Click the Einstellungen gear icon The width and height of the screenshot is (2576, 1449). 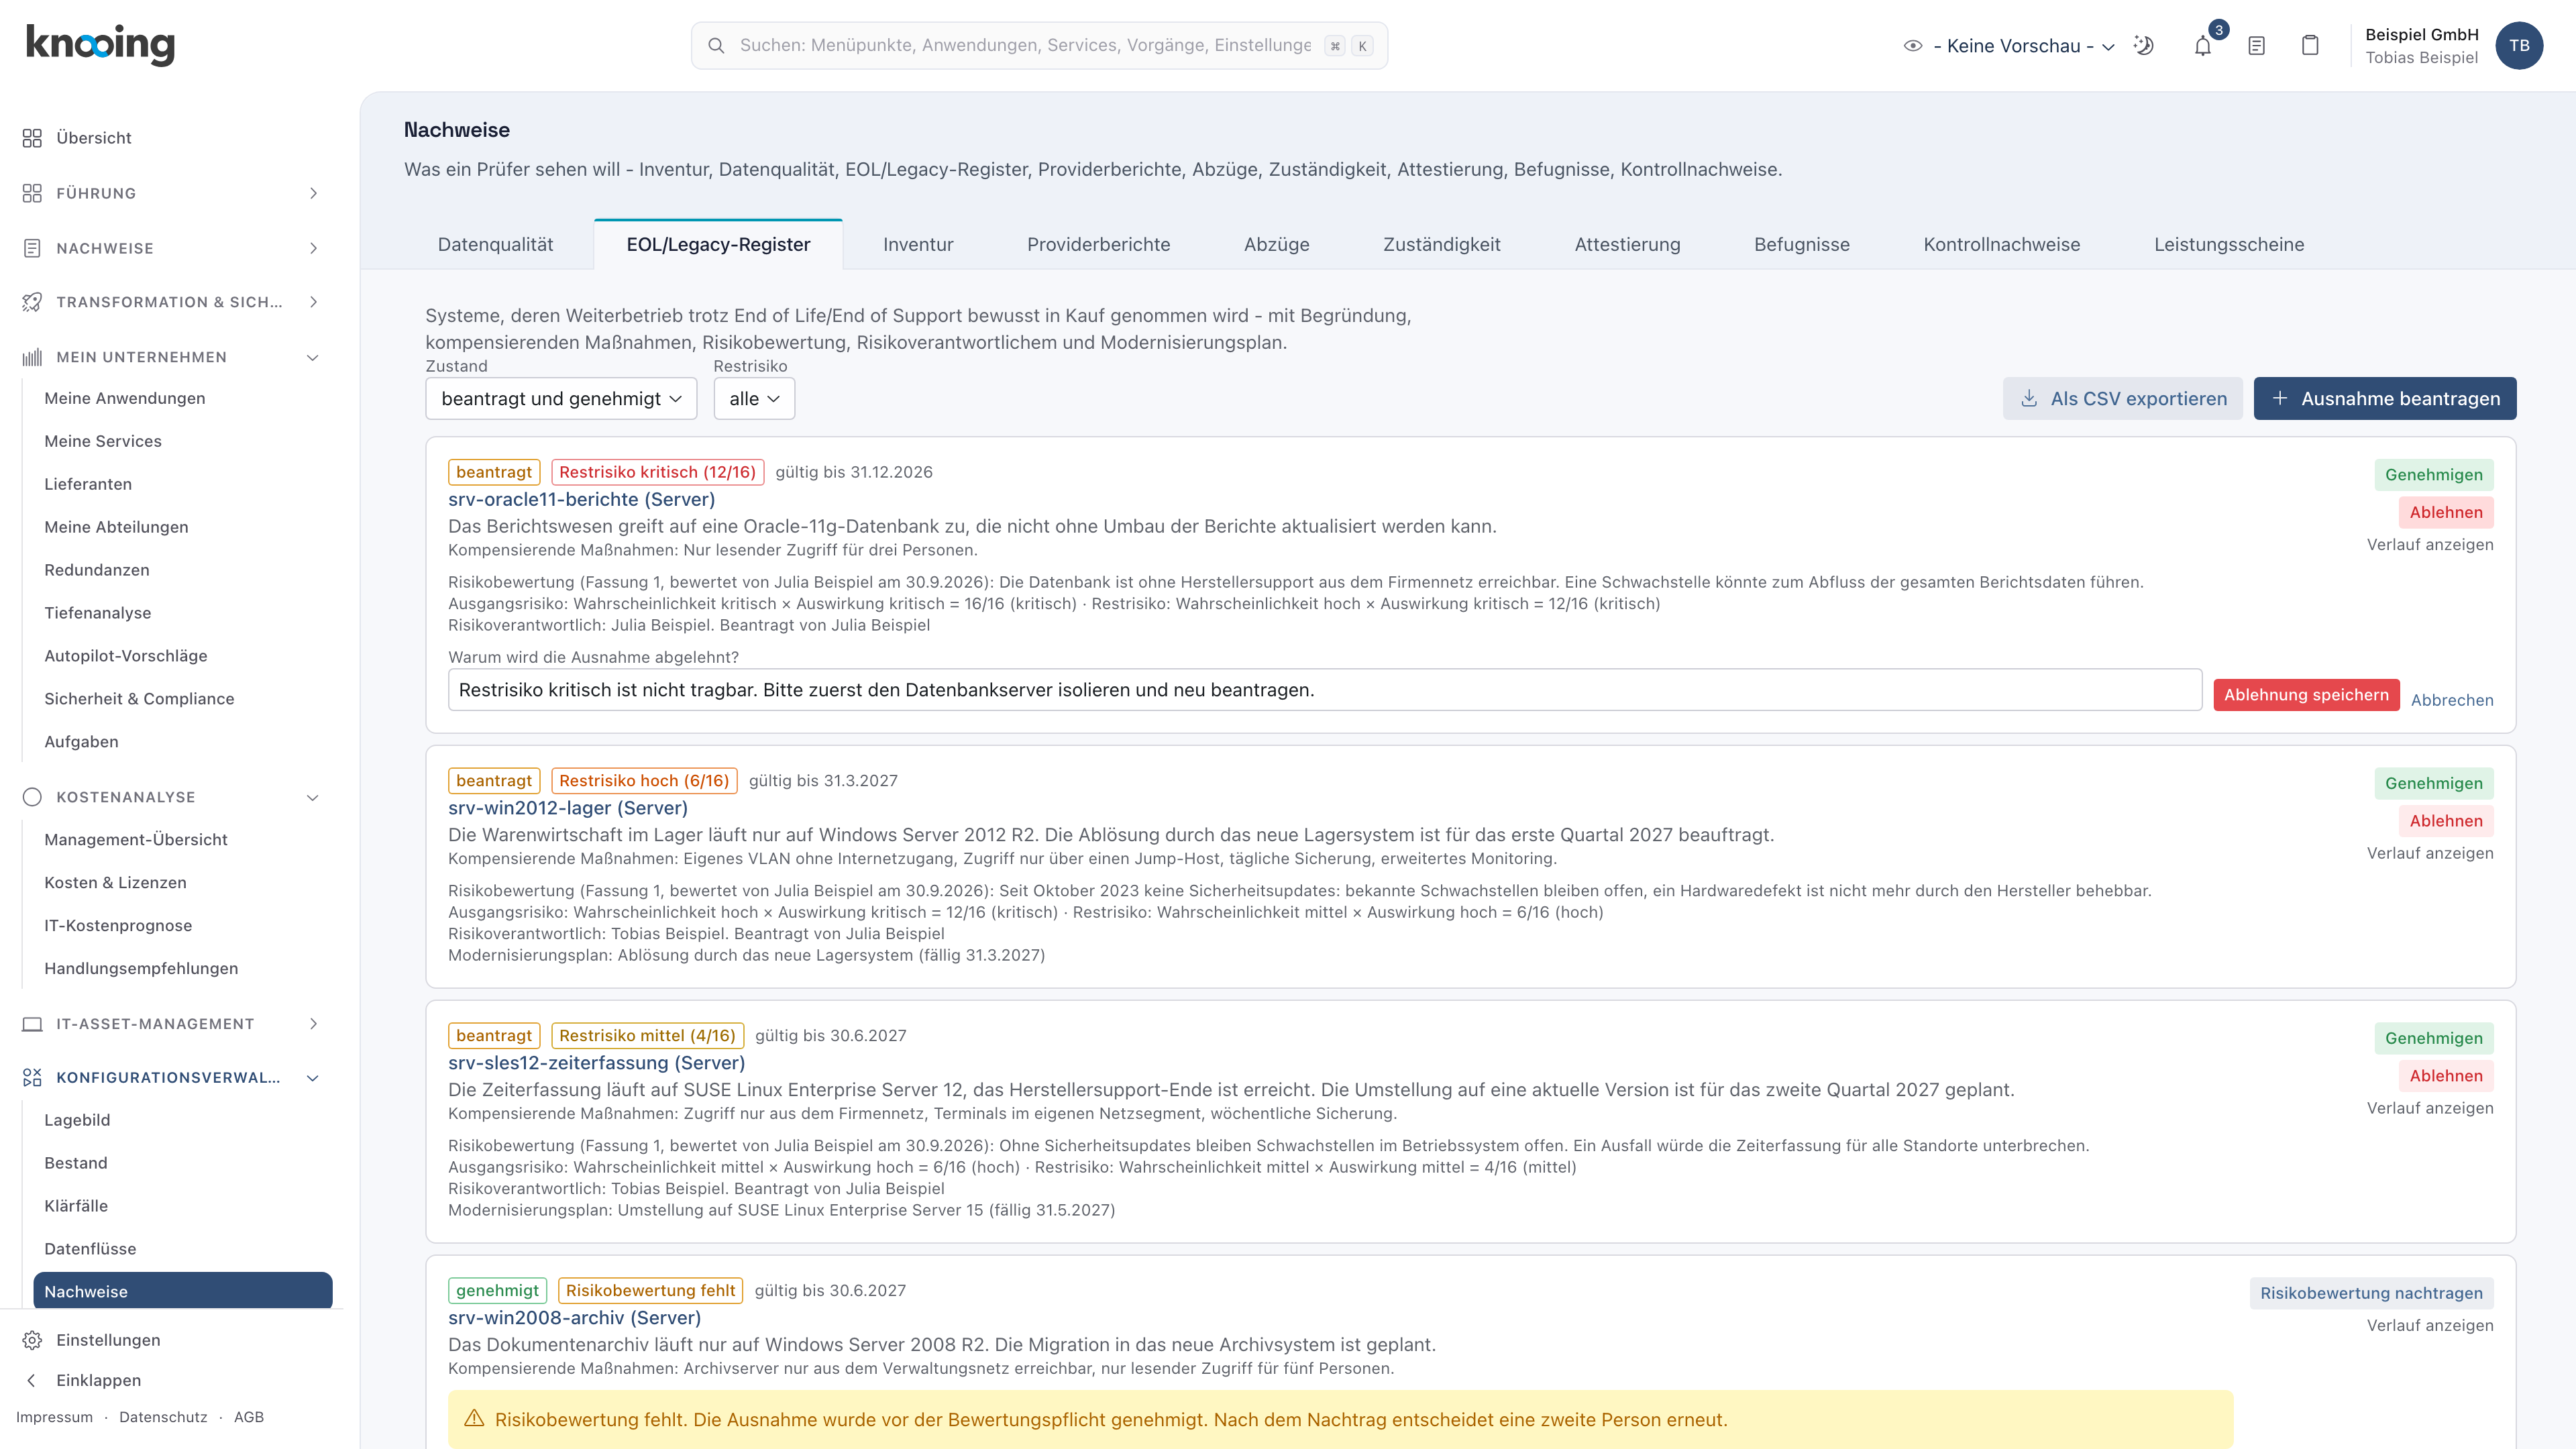(x=32, y=1340)
